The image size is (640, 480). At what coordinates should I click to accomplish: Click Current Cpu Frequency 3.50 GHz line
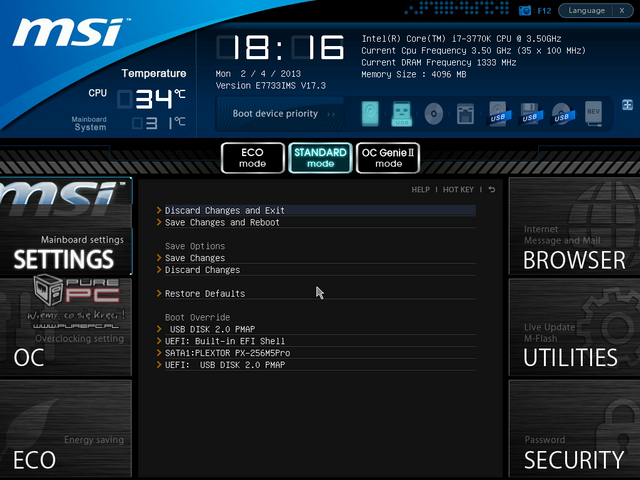click(x=473, y=51)
